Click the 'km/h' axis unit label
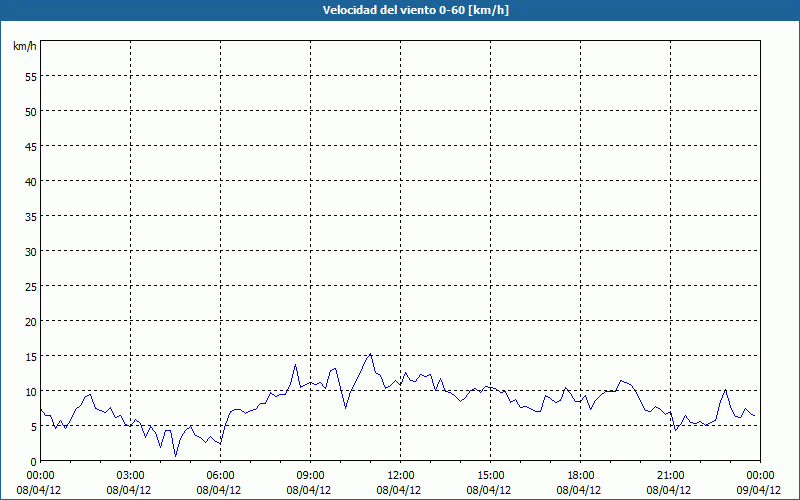Viewport: 800px width, 500px height. point(25,46)
